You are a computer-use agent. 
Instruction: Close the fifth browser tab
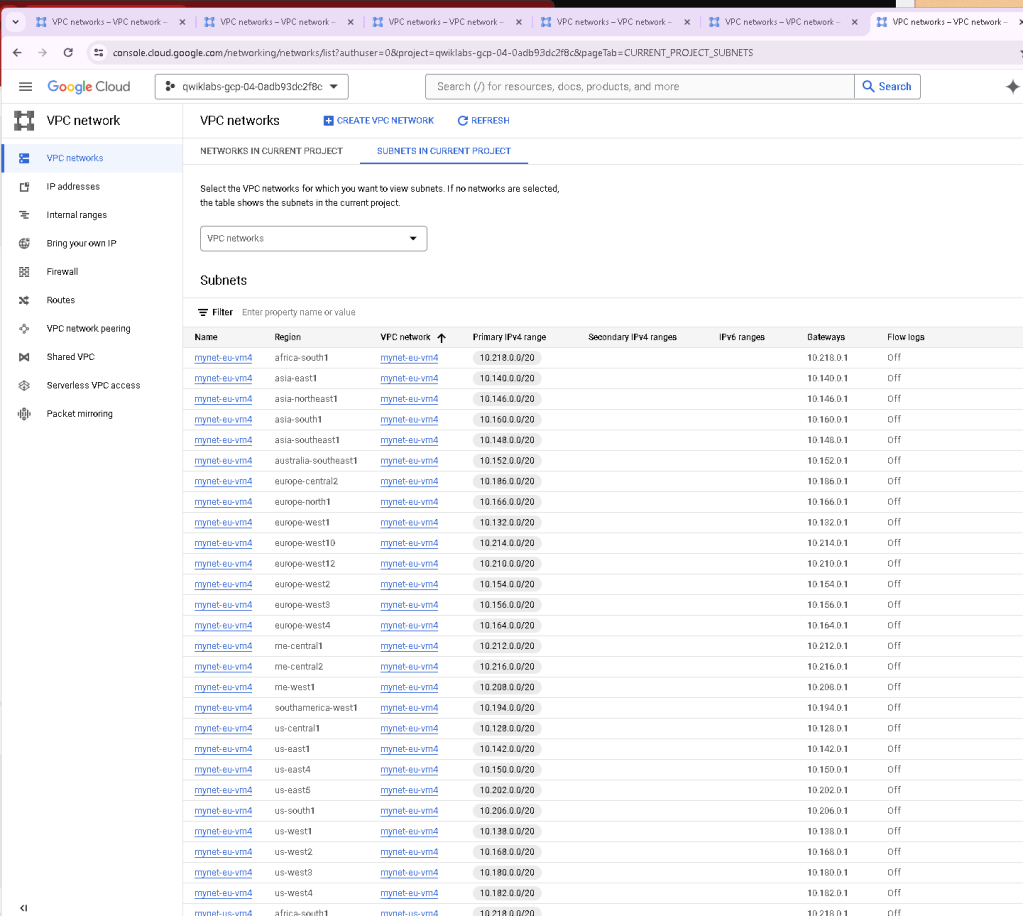click(855, 22)
